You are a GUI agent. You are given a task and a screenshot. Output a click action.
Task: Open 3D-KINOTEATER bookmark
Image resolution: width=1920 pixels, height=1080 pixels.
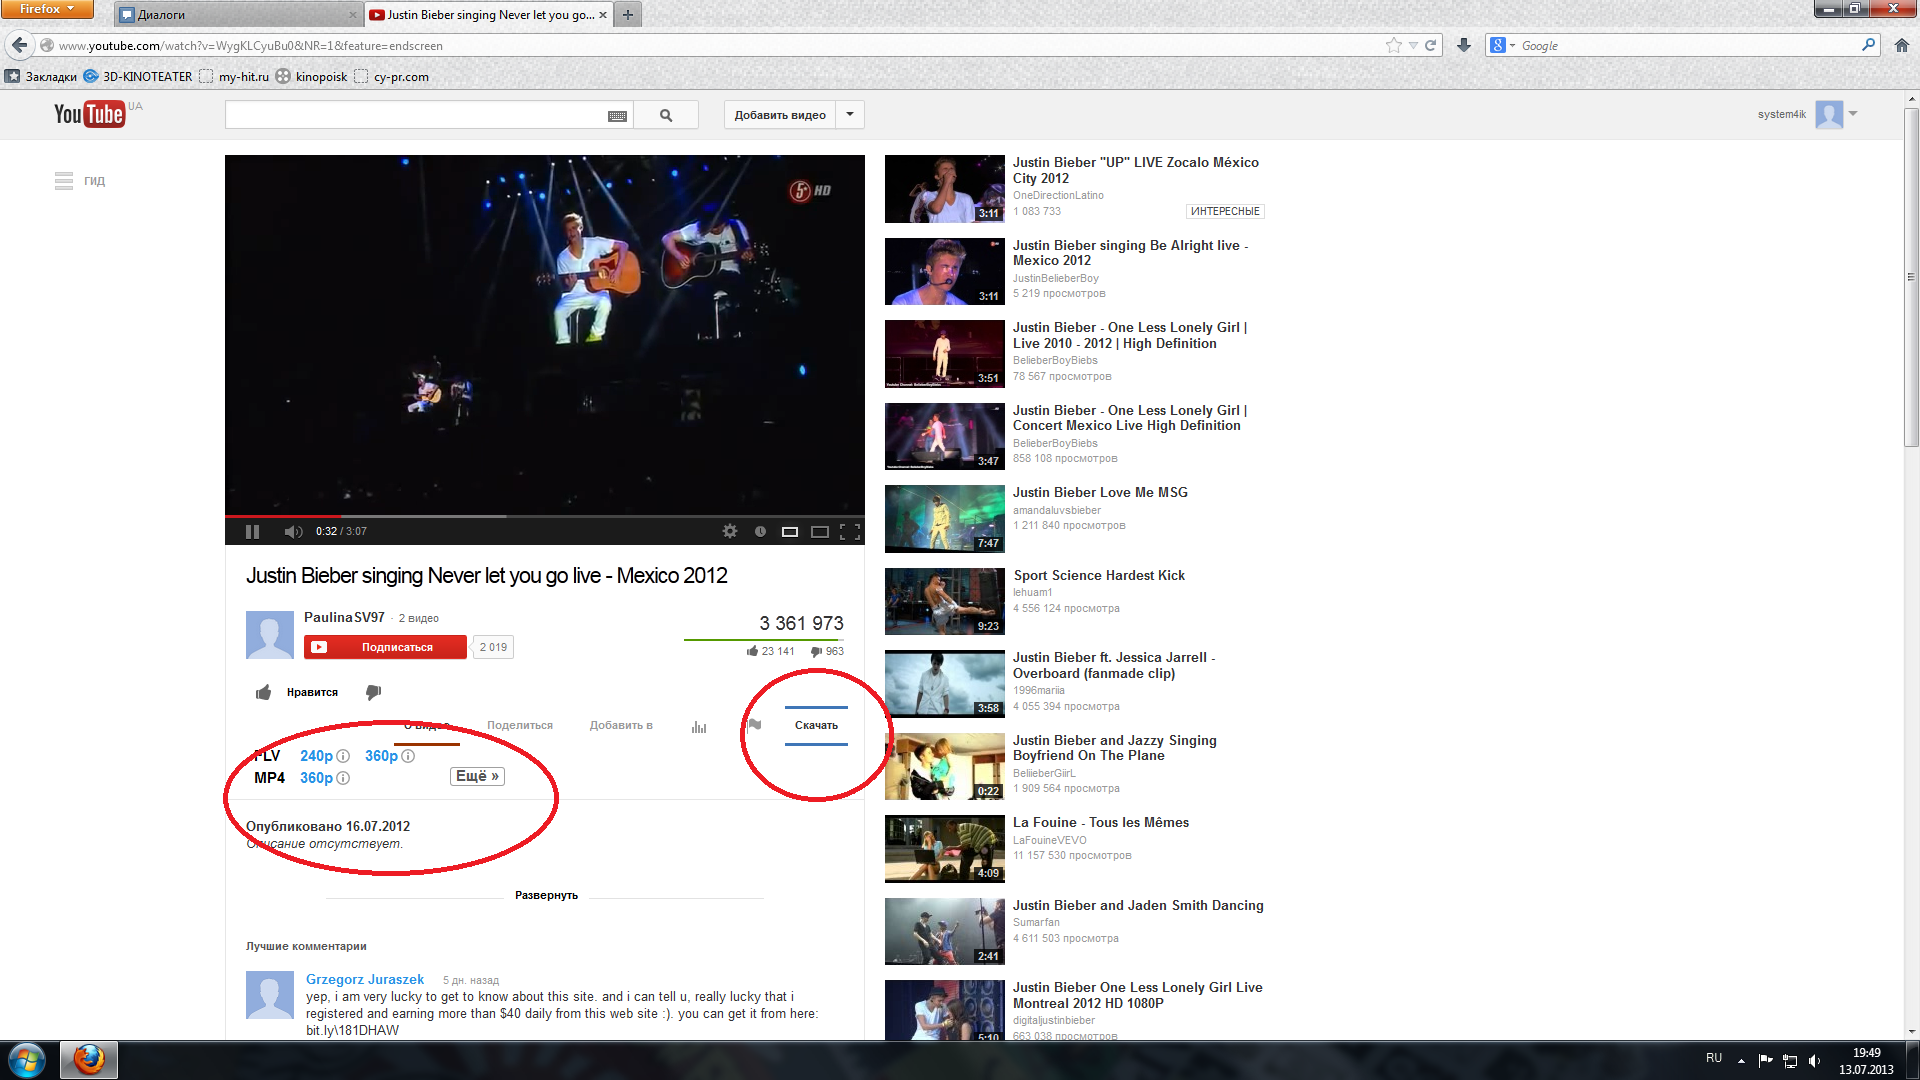138,77
